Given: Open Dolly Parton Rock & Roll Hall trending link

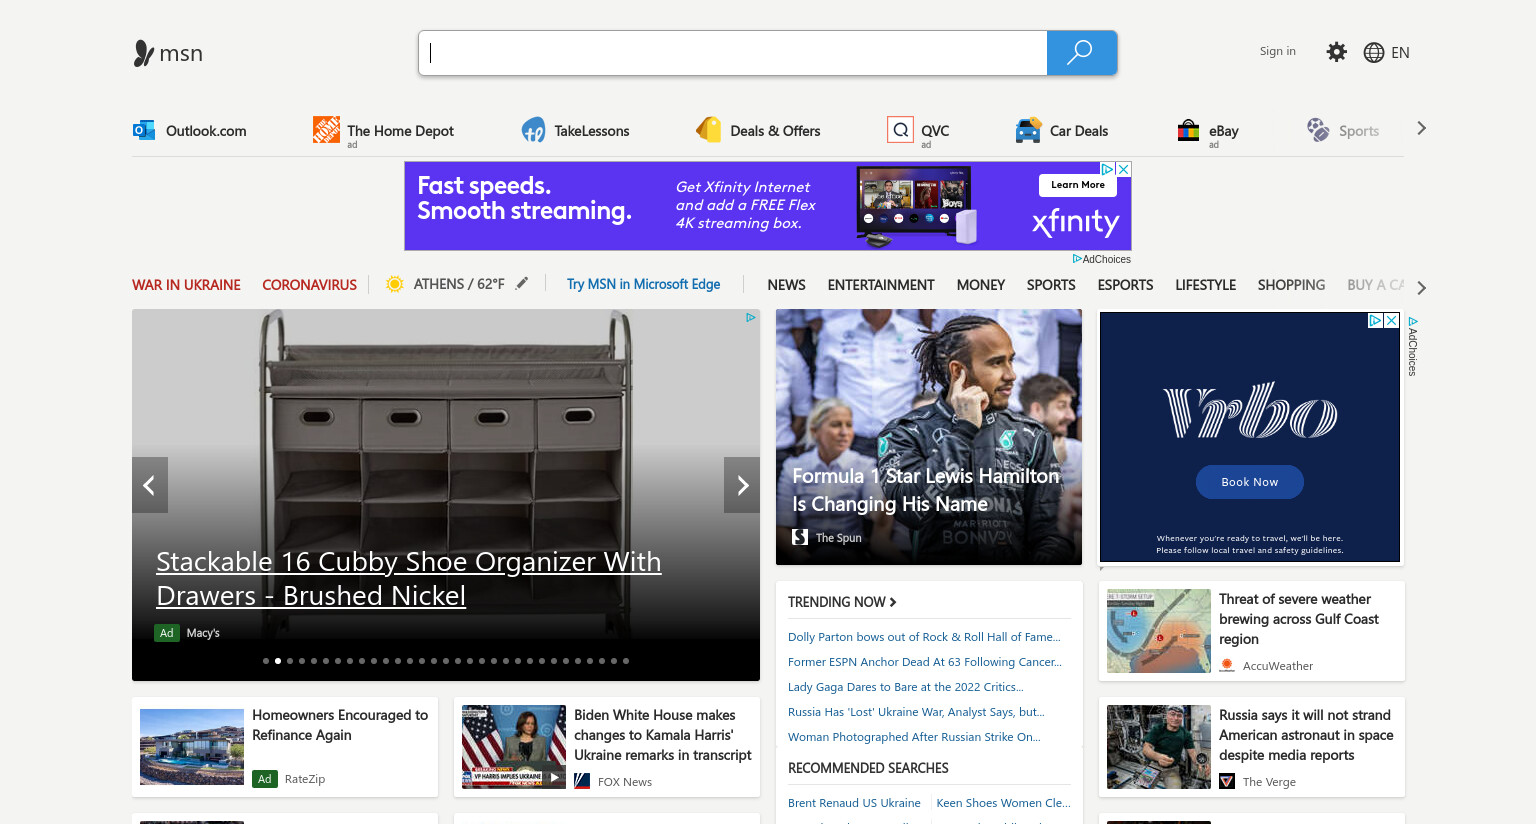Looking at the screenshot, I should pyautogui.click(x=924, y=637).
